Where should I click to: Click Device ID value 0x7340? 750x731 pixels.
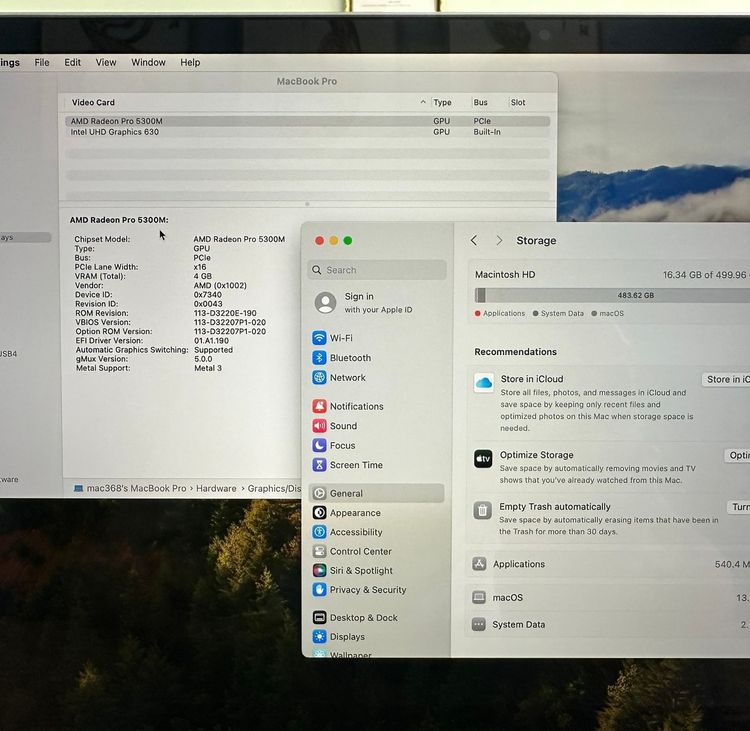[208, 295]
